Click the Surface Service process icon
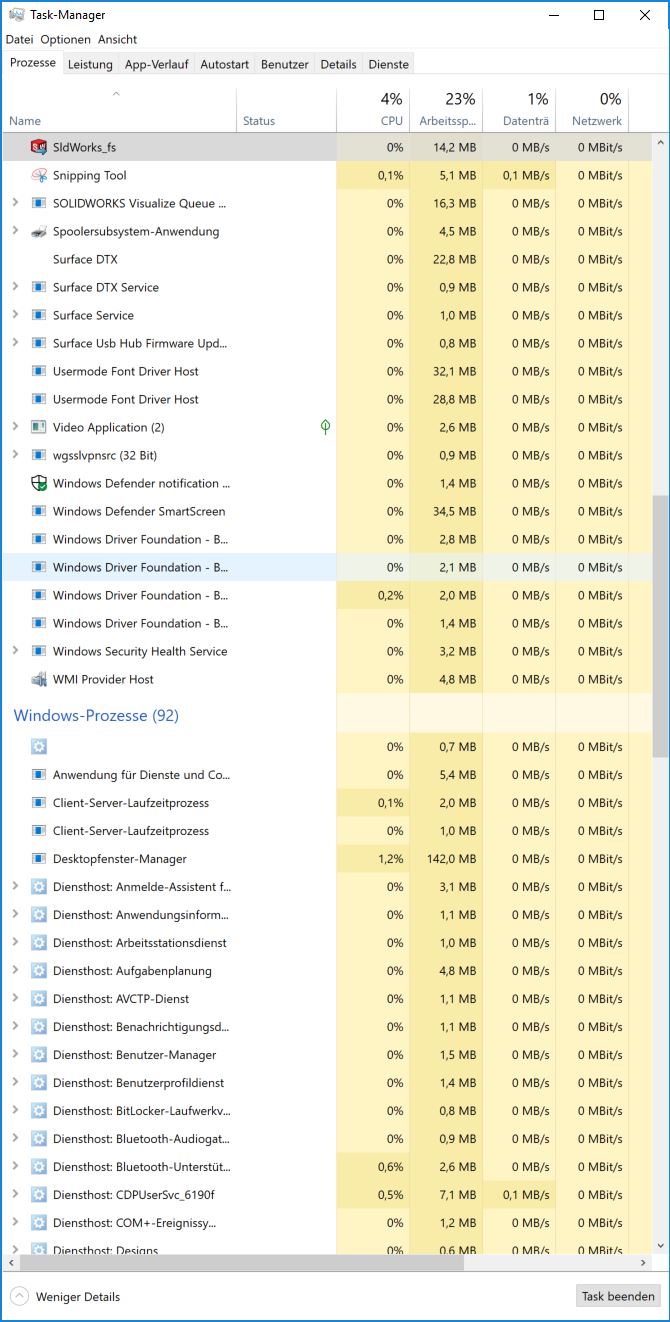The height and width of the screenshot is (1322, 670). point(39,315)
